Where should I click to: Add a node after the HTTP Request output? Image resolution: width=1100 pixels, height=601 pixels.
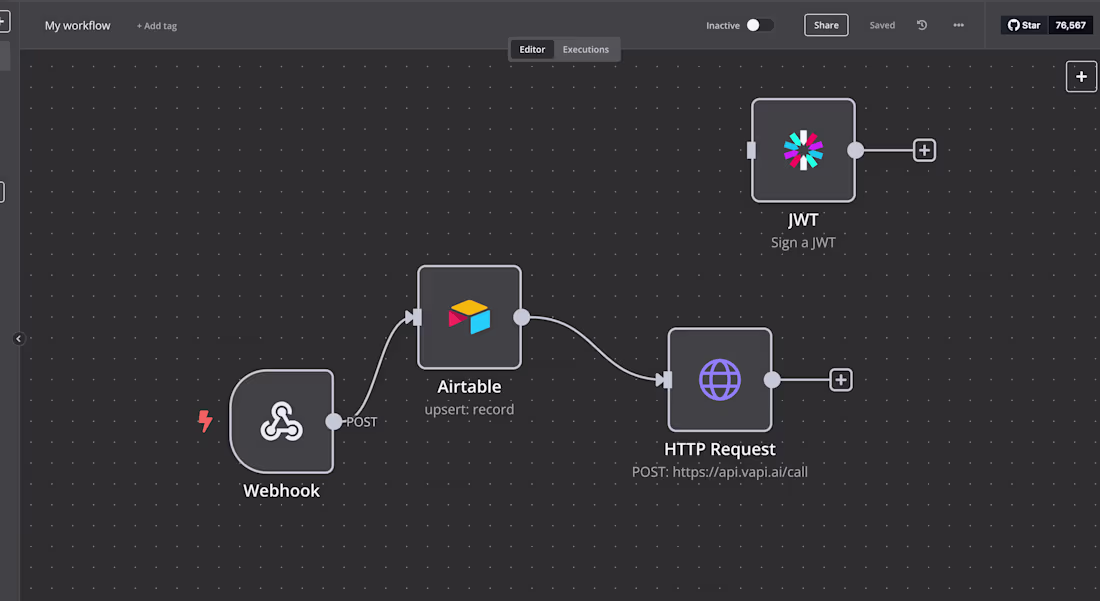tap(840, 379)
